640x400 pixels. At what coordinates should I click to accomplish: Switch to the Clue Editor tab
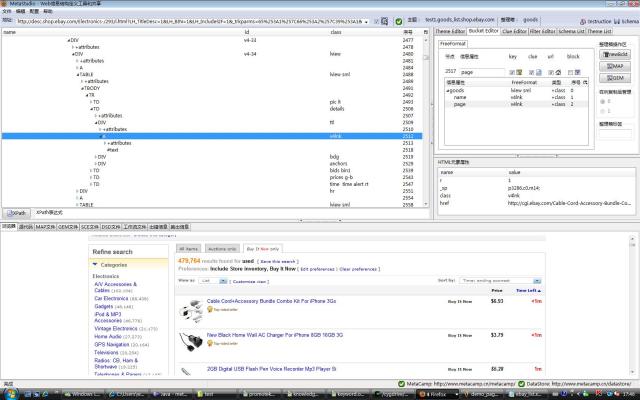(514, 31)
